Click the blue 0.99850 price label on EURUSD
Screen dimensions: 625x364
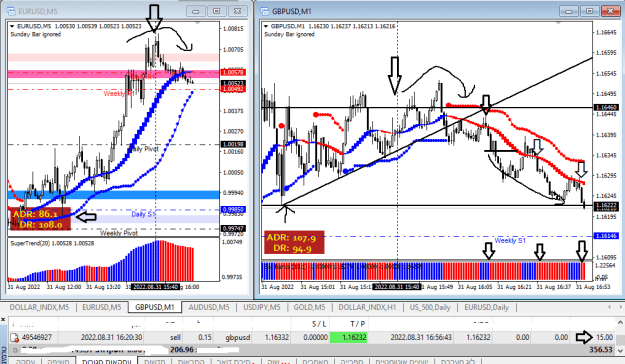[x=233, y=210]
